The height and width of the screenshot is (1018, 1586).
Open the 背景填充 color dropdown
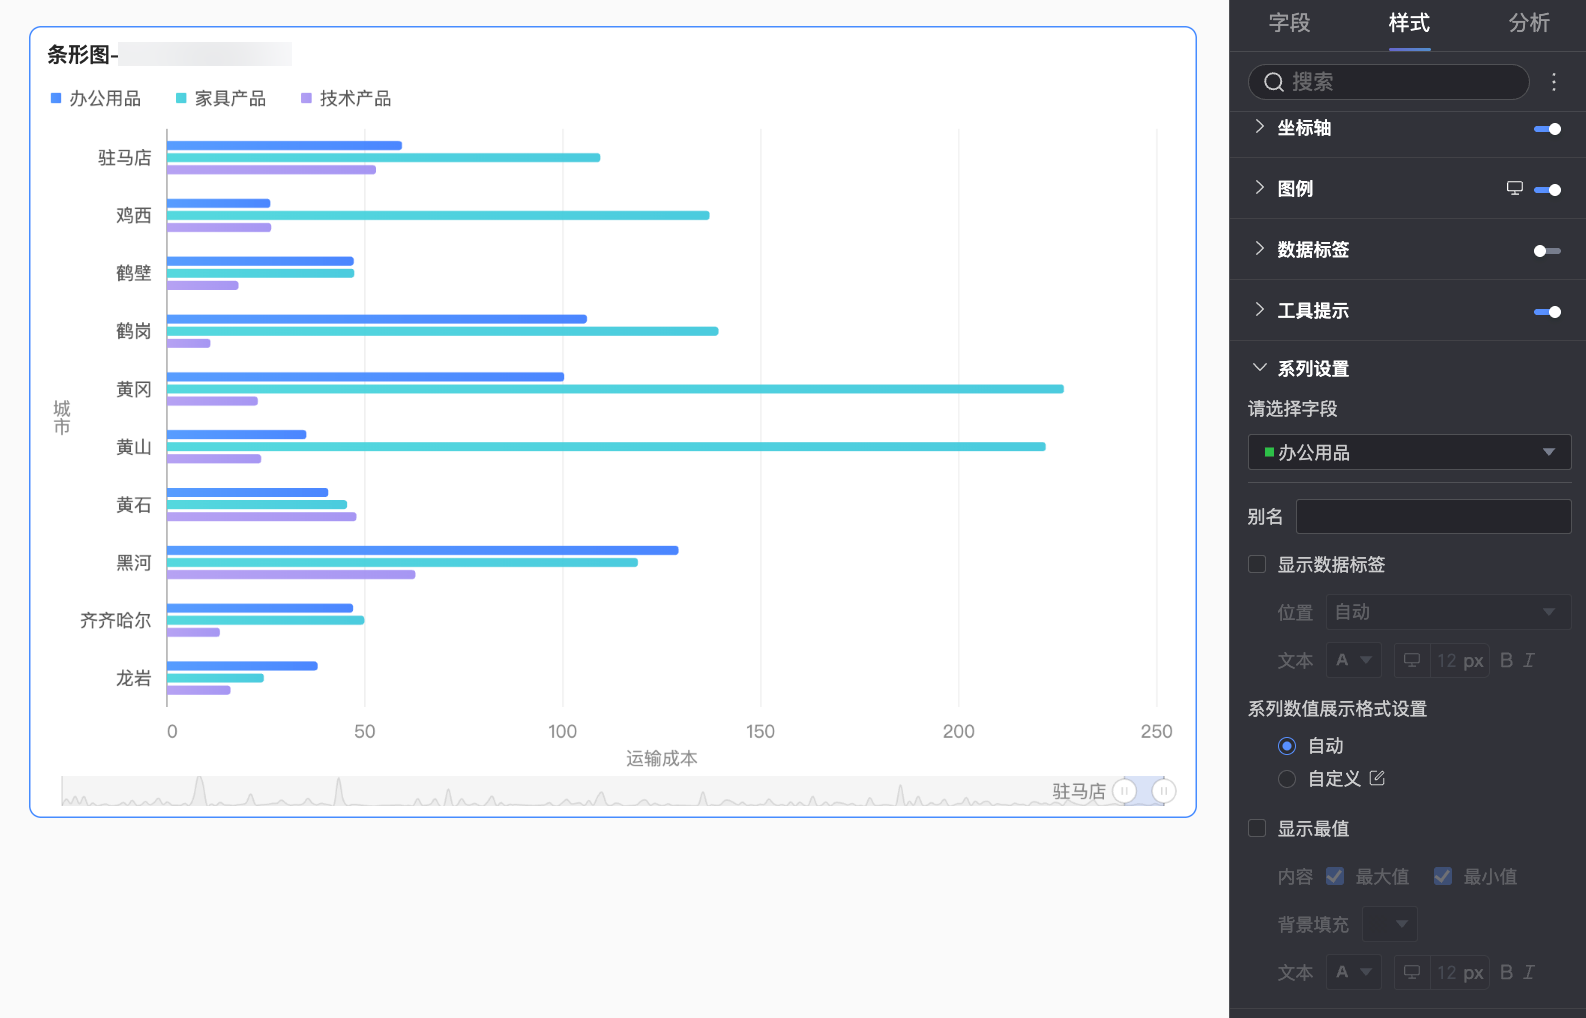[x=1389, y=924]
